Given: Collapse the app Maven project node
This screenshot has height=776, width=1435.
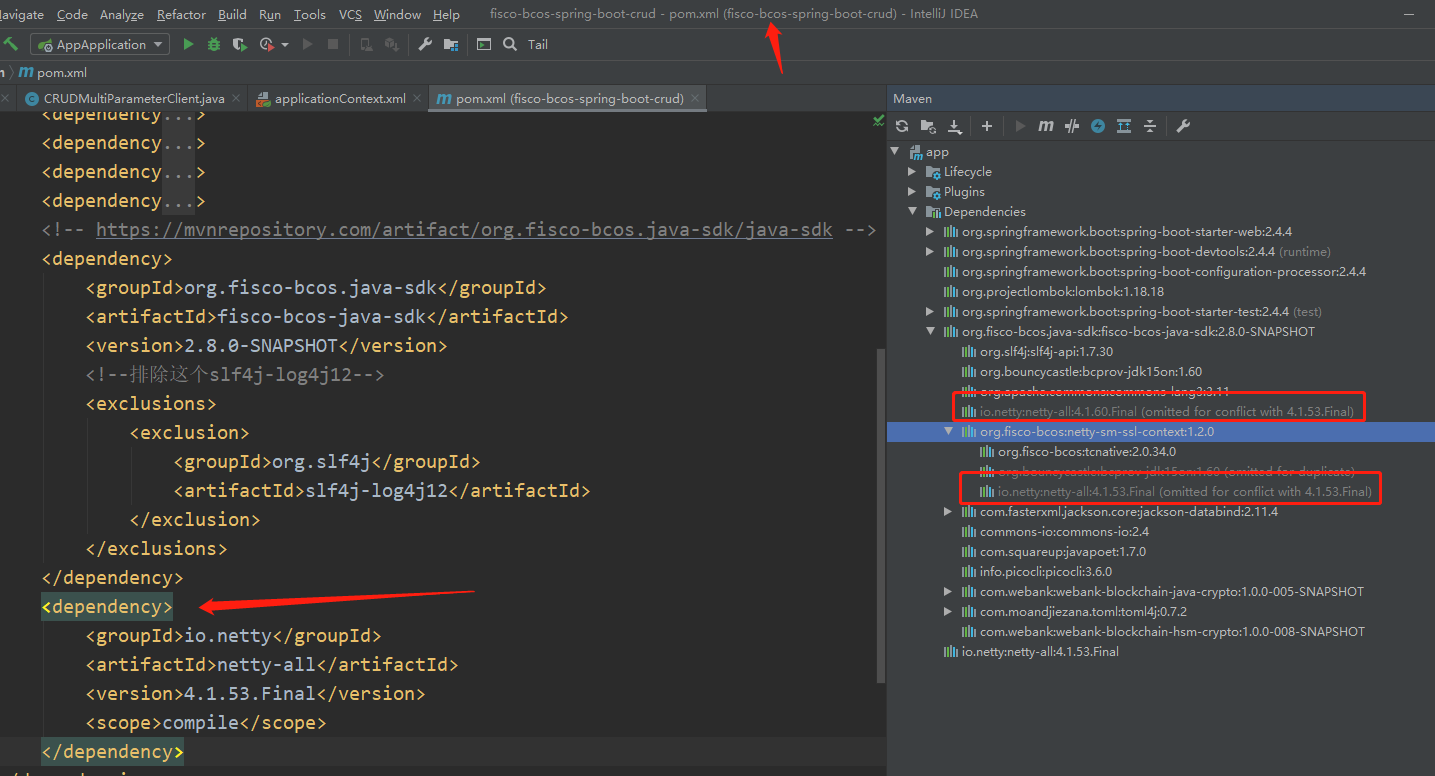Looking at the screenshot, I should (896, 152).
